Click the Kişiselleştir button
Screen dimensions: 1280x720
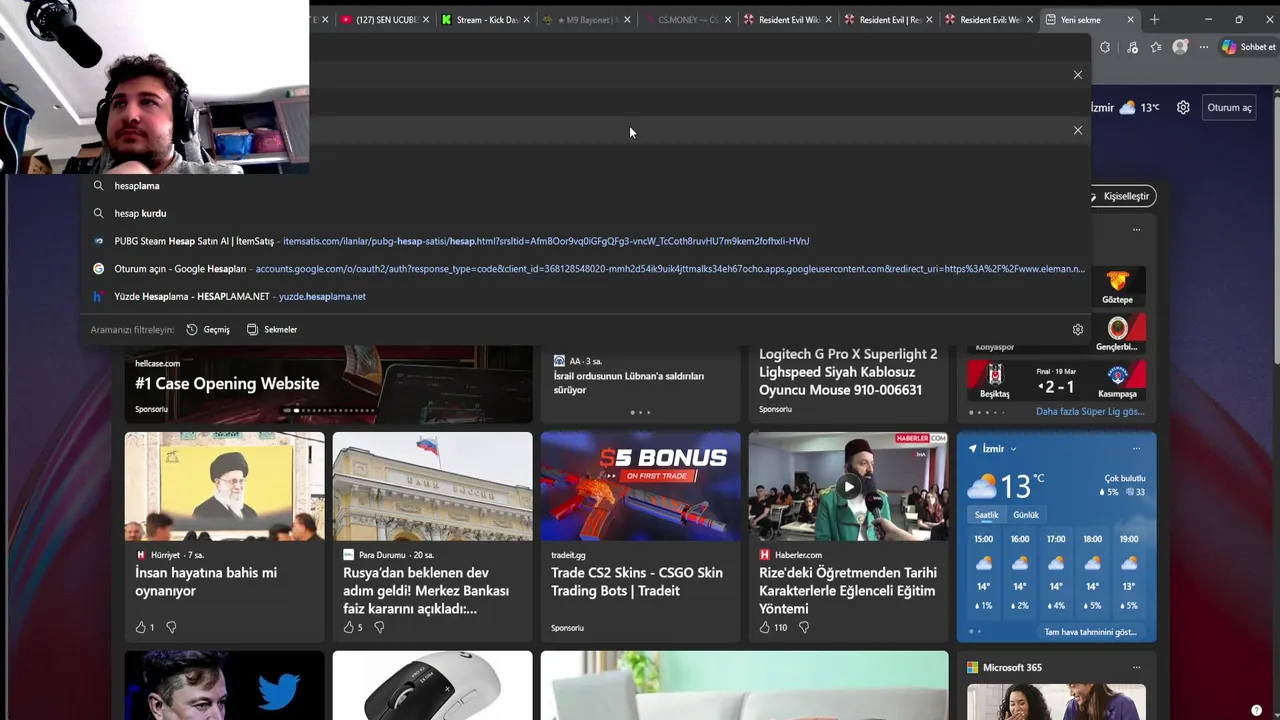click(x=1124, y=196)
